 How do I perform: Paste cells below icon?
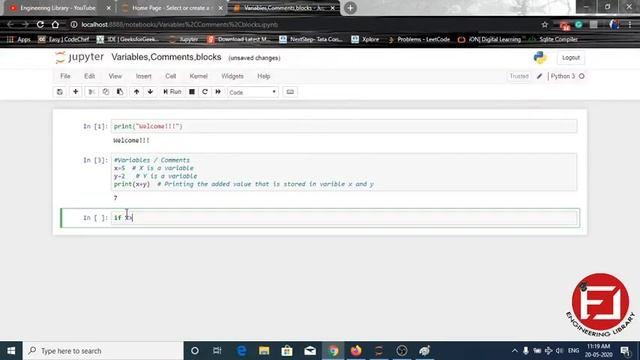[120, 92]
